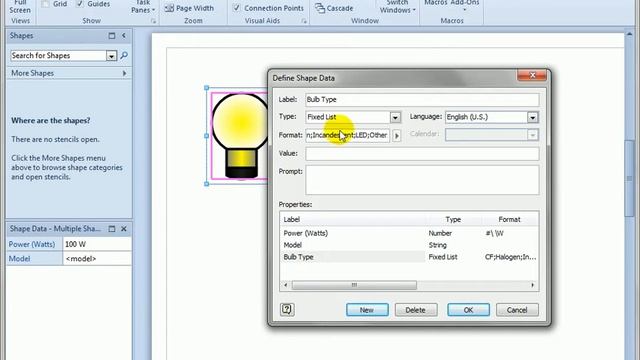The height and width of the screenshot is (360, 640).
Task: Click the Prompt text box
Action: pos(422,180)
